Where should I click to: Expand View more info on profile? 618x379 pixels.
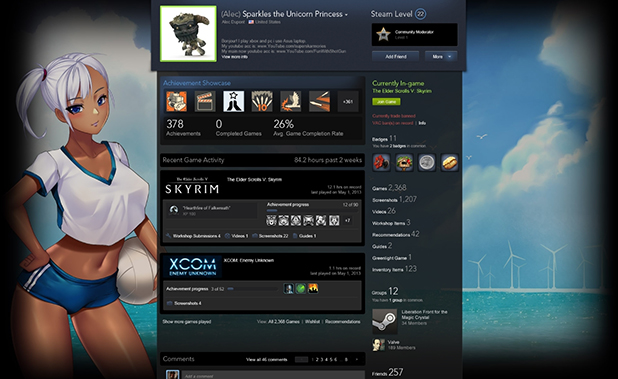point(235,57)
